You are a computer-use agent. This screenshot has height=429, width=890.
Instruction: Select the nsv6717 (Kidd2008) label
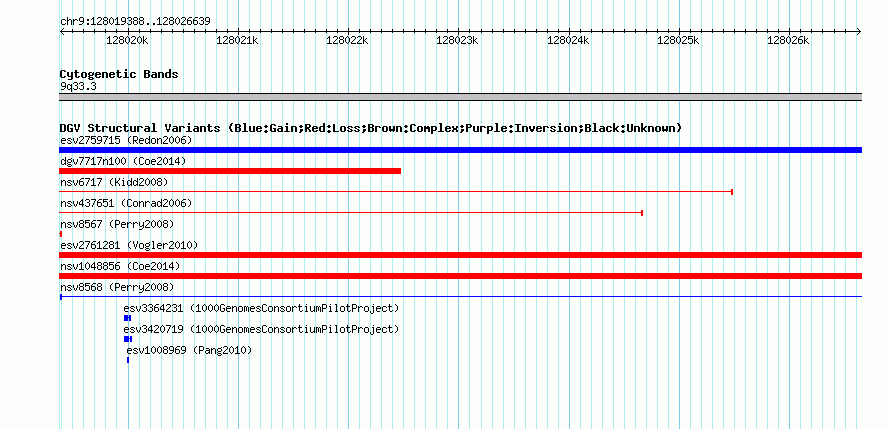click(x=114, y=182)
